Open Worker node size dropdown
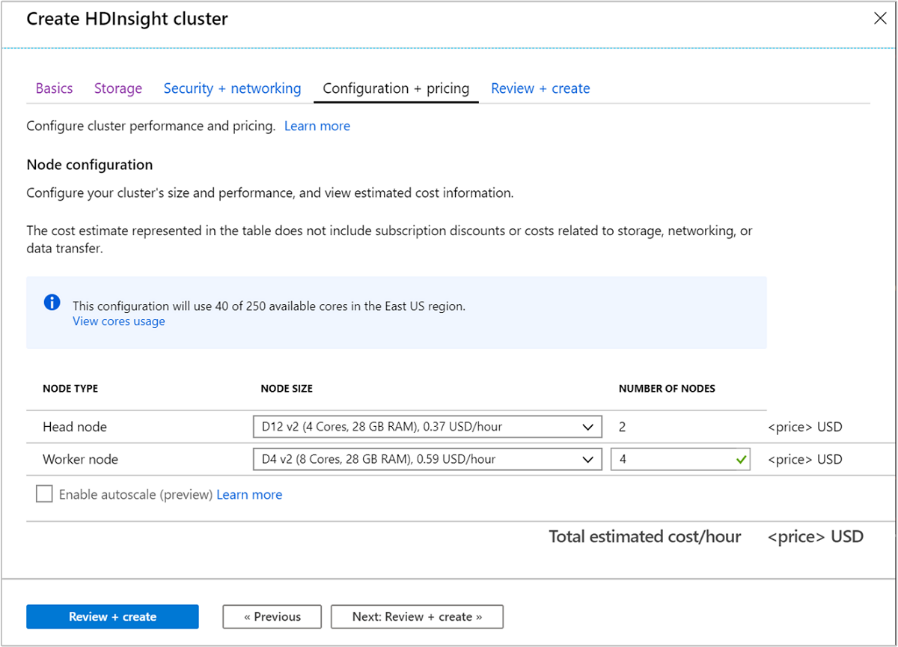 pos(427,459)
